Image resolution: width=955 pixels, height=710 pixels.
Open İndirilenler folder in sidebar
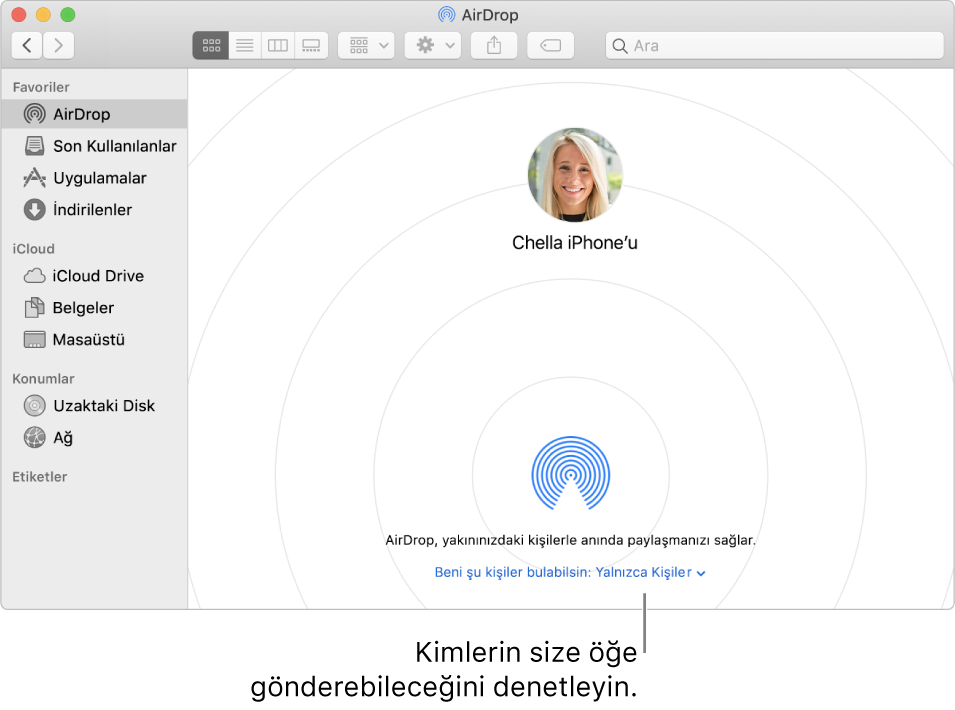pos(94,209)
